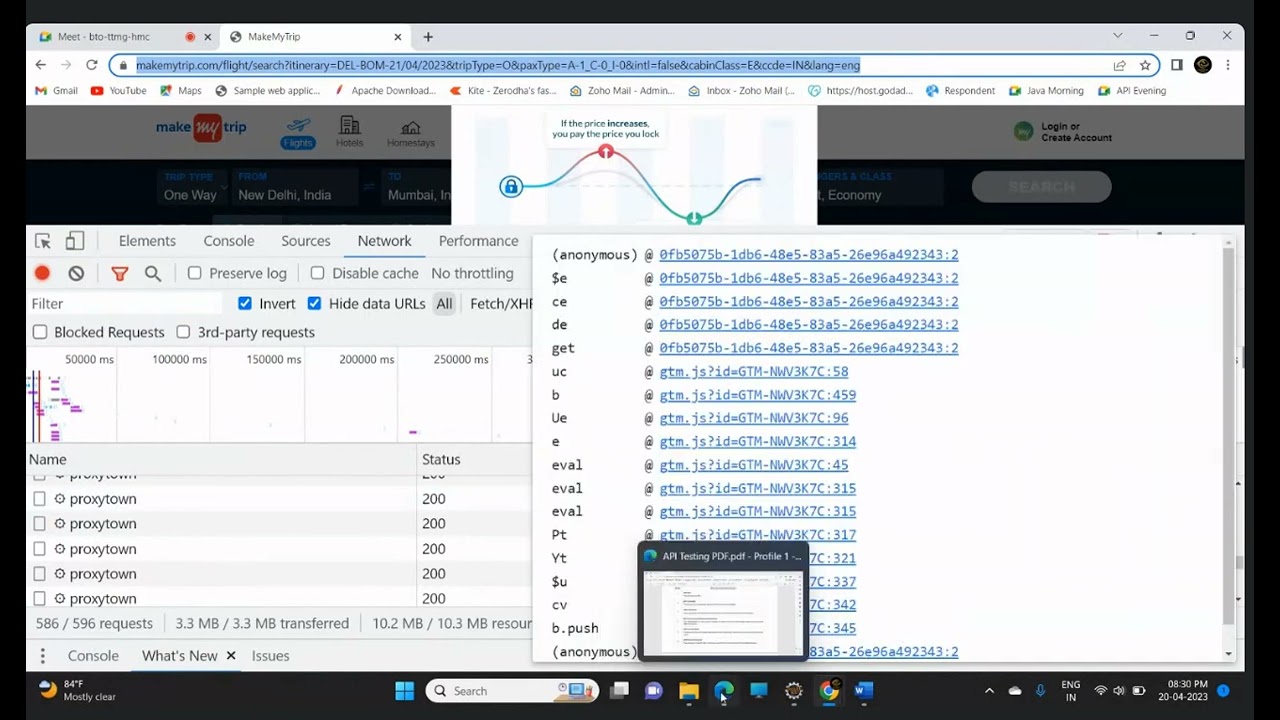The width and height of the screenshot is (1280, 720).
Task: Go back in the browser
Action: [x=41, y=65]
